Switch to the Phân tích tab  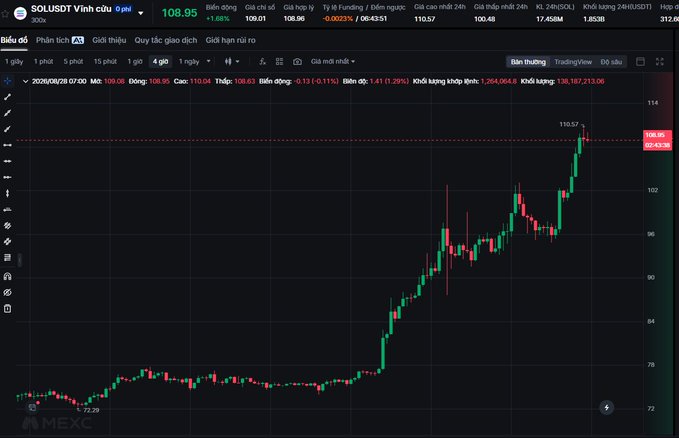[x=52, y=40]
